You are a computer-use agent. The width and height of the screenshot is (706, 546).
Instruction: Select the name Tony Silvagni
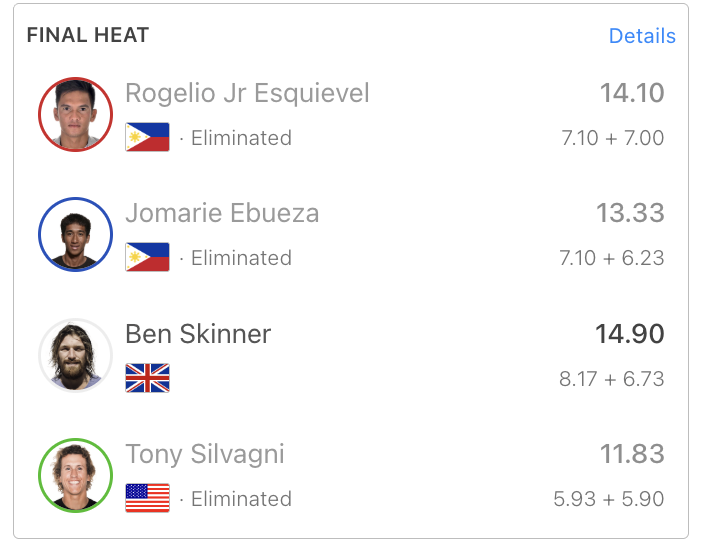coord(205,454)
